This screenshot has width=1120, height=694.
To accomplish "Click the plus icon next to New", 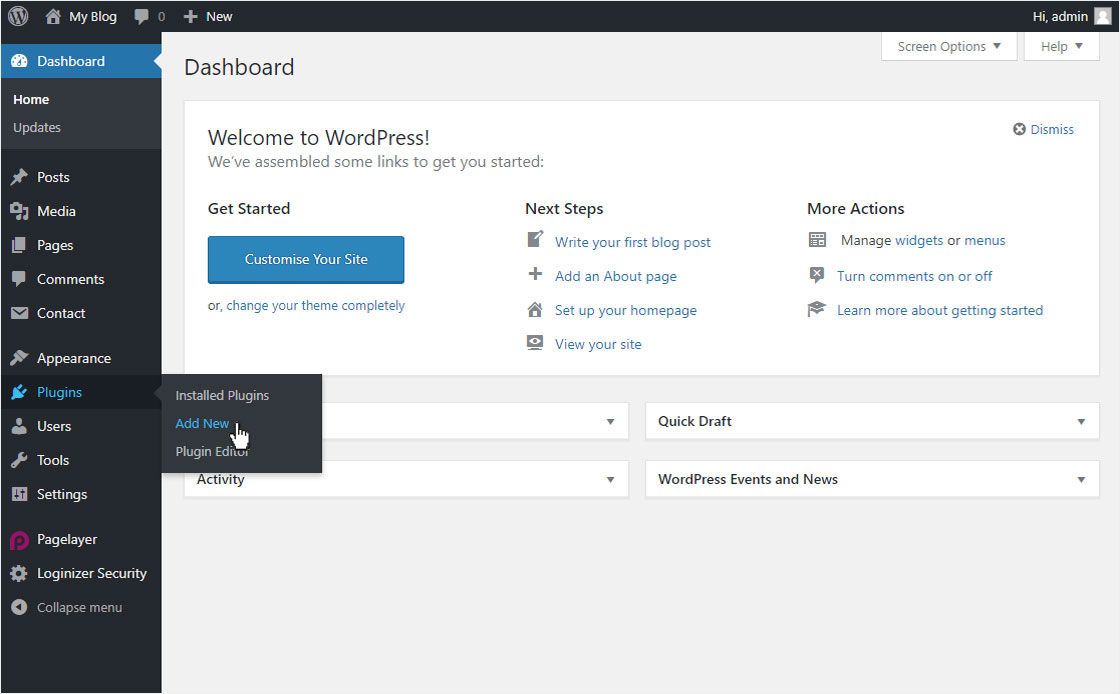I will tap(190, 16).
